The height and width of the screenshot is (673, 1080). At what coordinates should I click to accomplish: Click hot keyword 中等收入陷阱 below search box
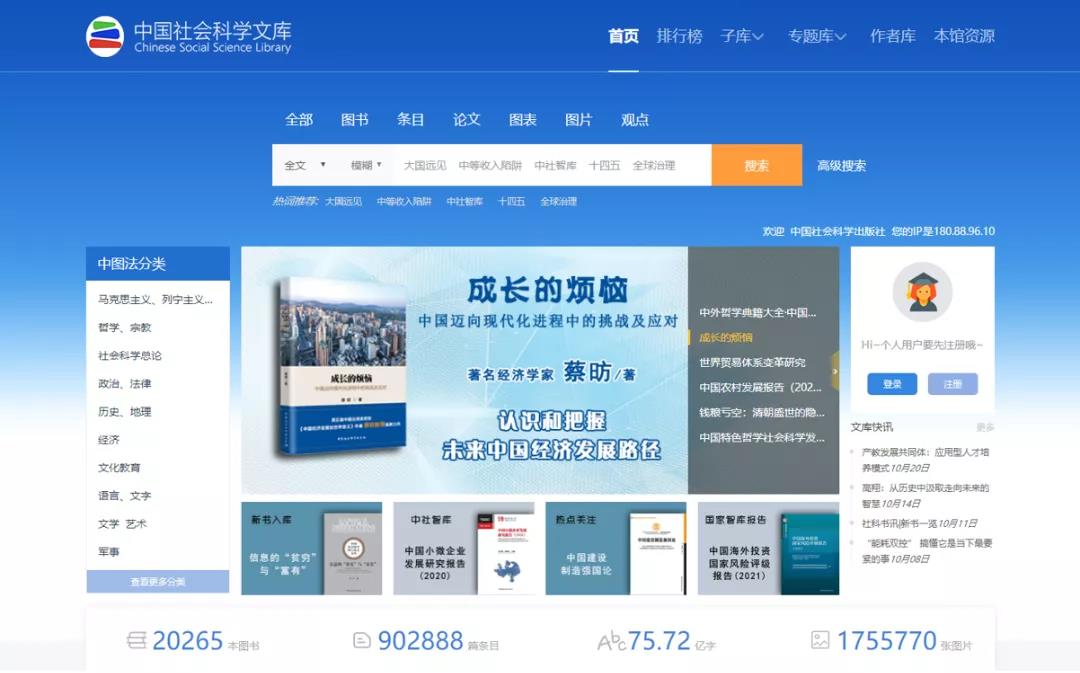pyautogui.click(x=404, y=201)
